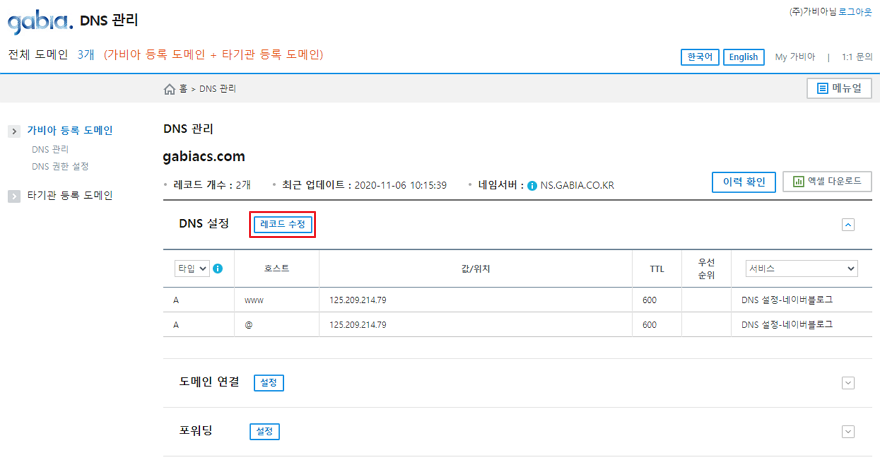Click the 호스트 column header
Screen dimensions: 880x460
pos(277,269)
